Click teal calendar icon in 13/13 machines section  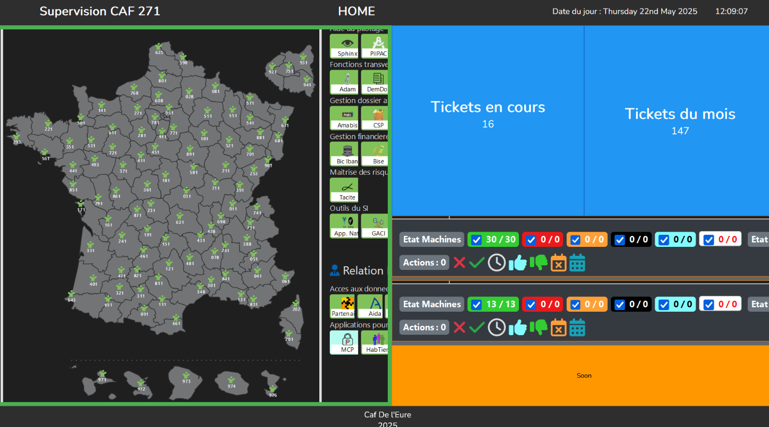[x=577, y=328]
